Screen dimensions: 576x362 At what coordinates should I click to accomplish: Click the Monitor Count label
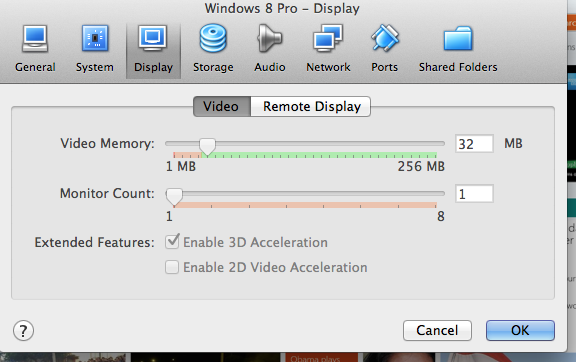(107, 193)
